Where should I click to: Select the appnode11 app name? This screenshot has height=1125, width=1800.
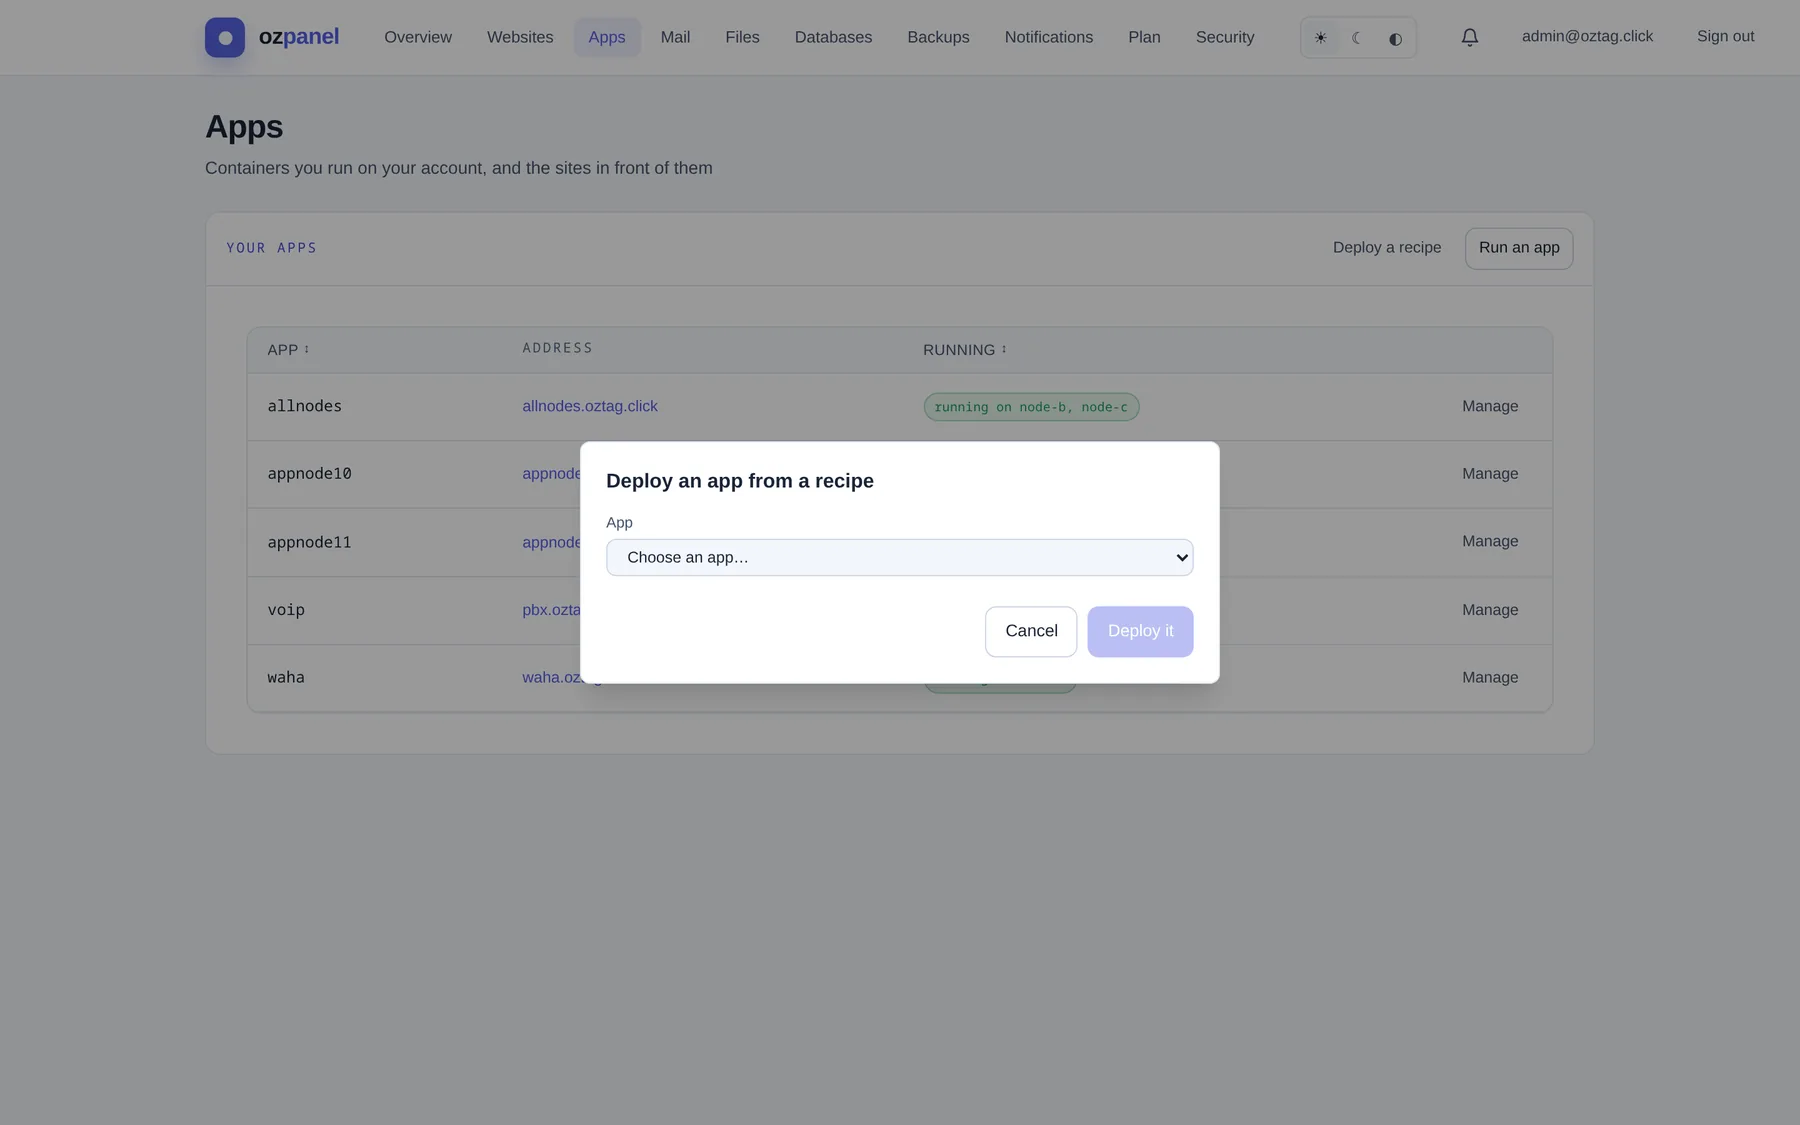309,542
